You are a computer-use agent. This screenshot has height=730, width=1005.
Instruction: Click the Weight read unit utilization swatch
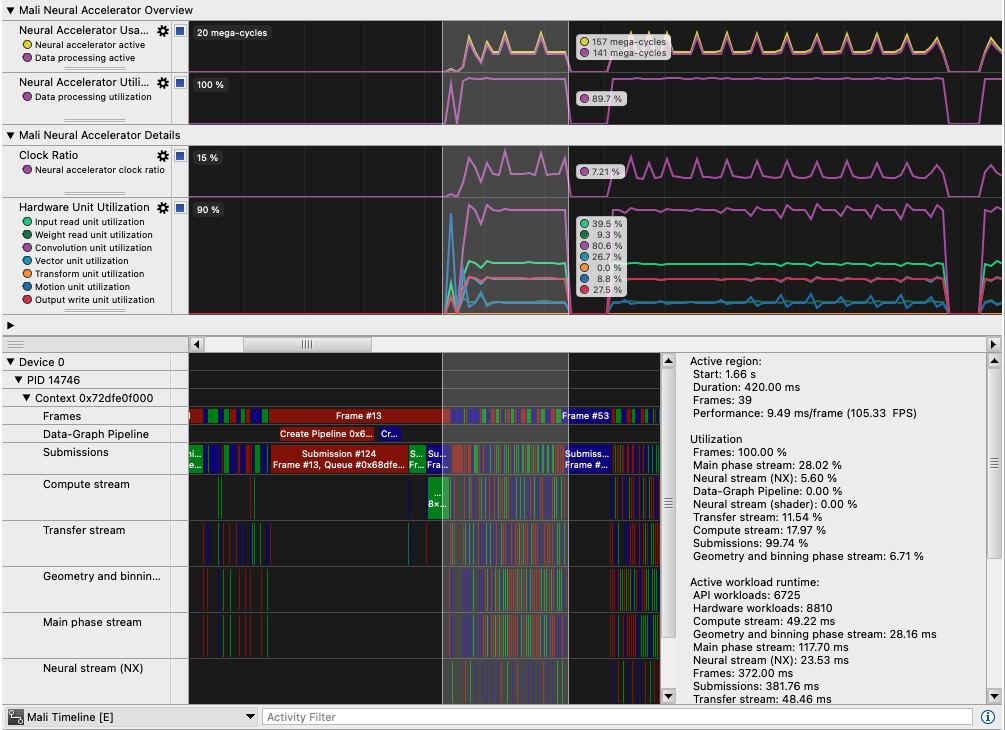[x=27, y=235]
